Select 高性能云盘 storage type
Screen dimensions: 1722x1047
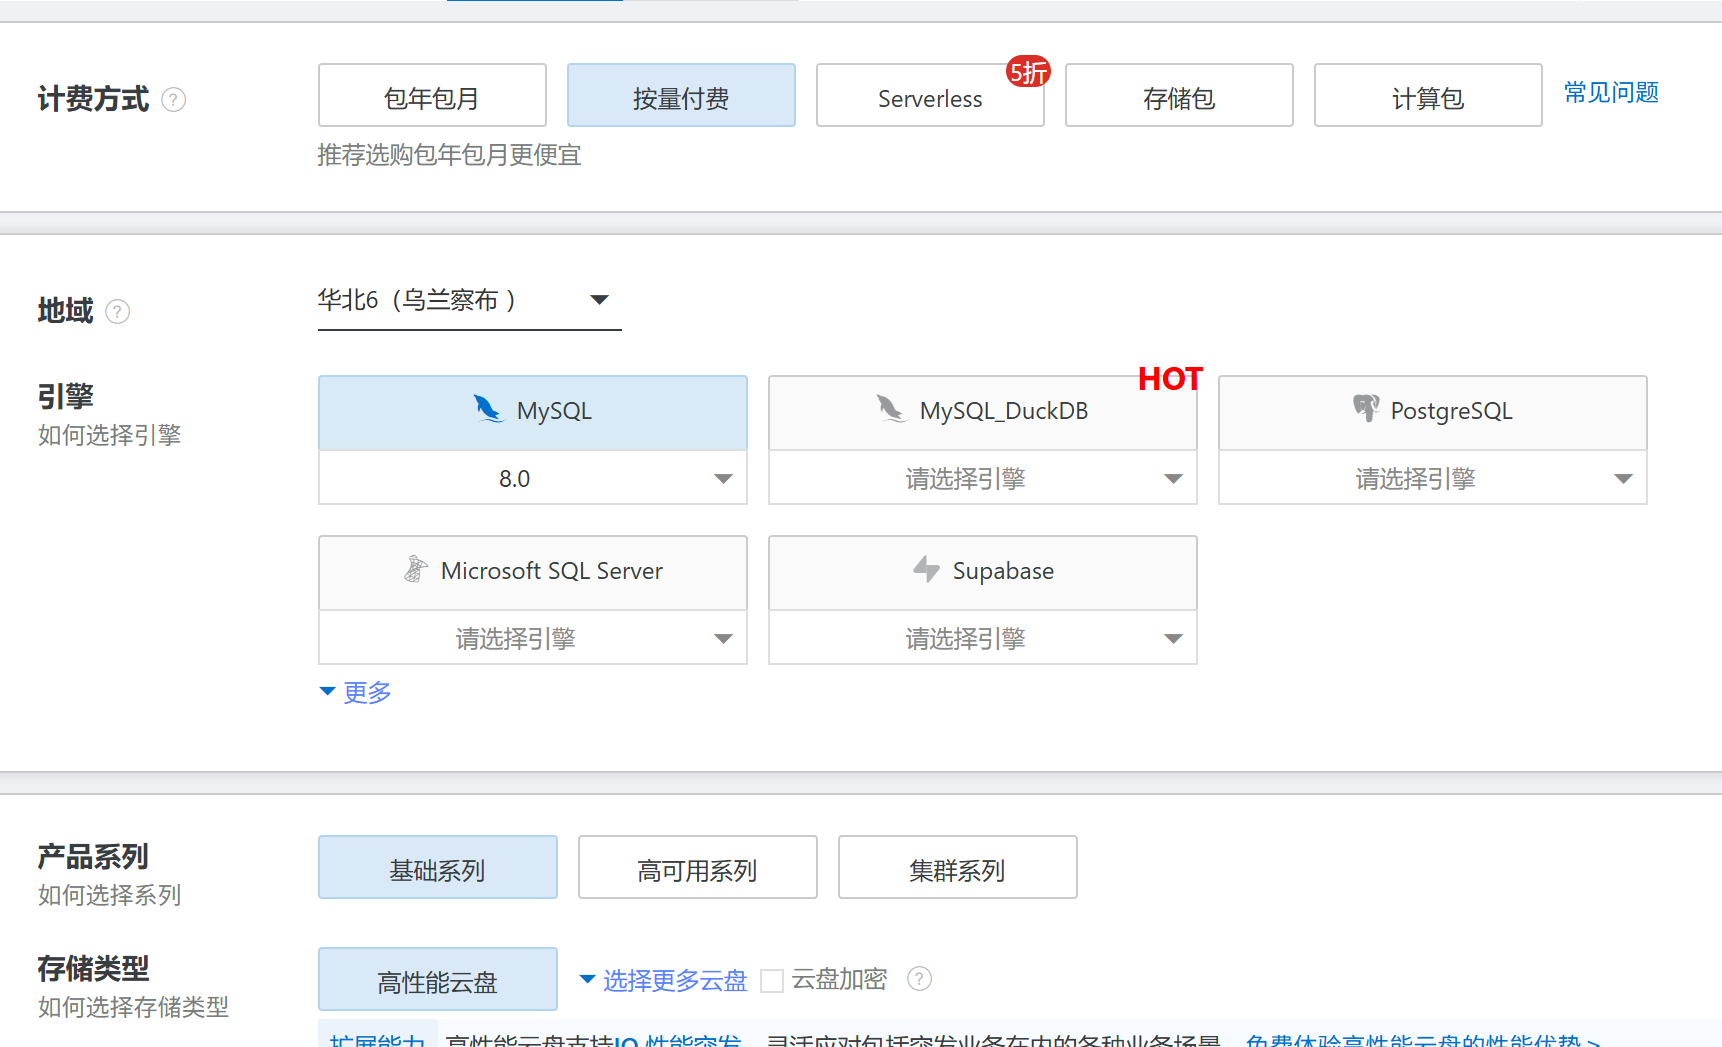(x=438, y=980)
